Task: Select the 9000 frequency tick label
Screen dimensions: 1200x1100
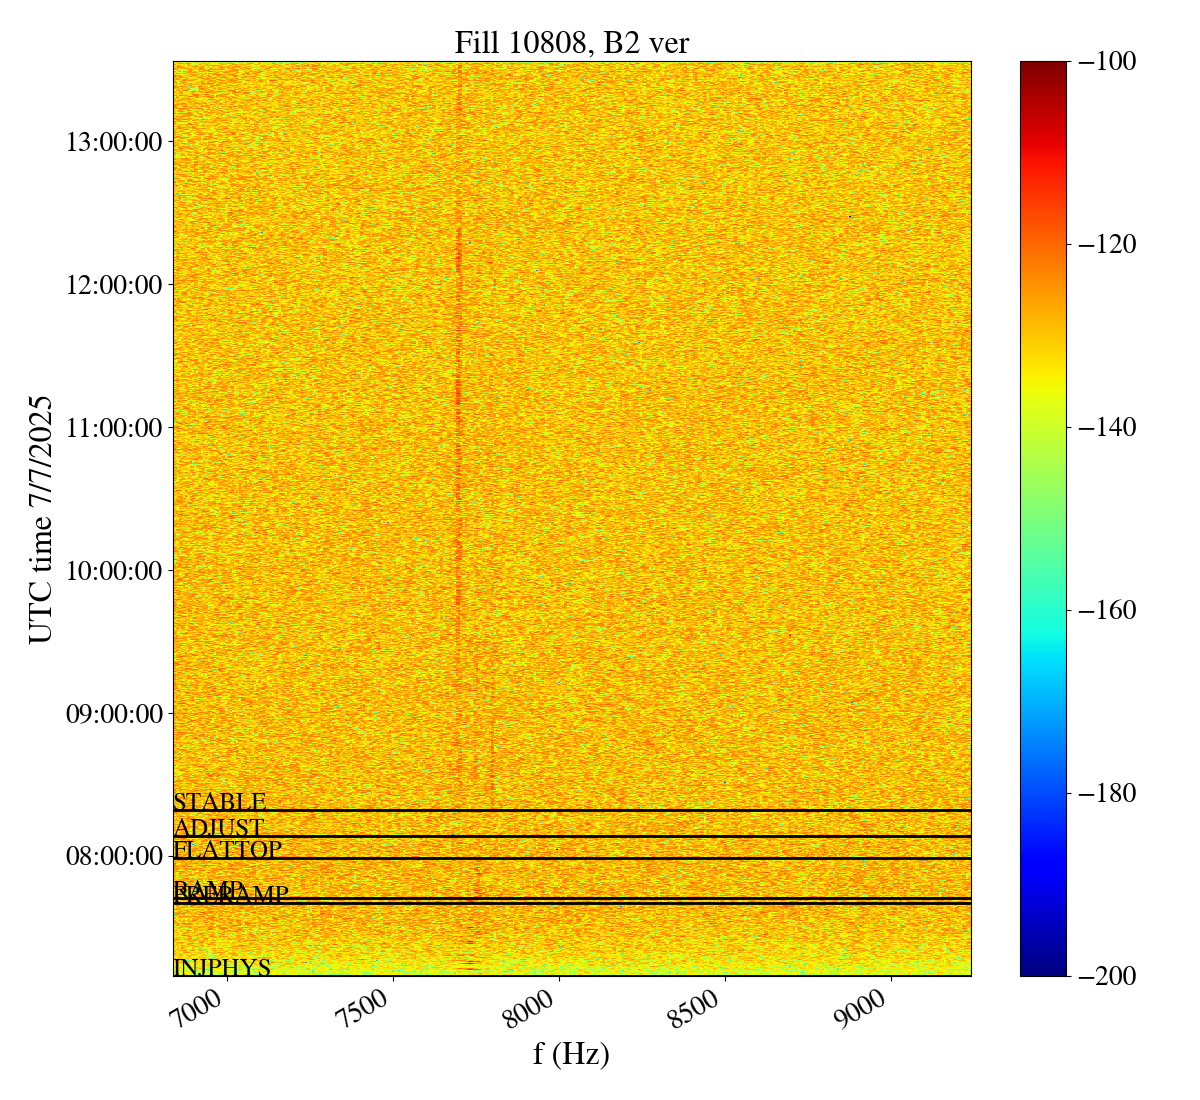Action: pos(866,1008)
